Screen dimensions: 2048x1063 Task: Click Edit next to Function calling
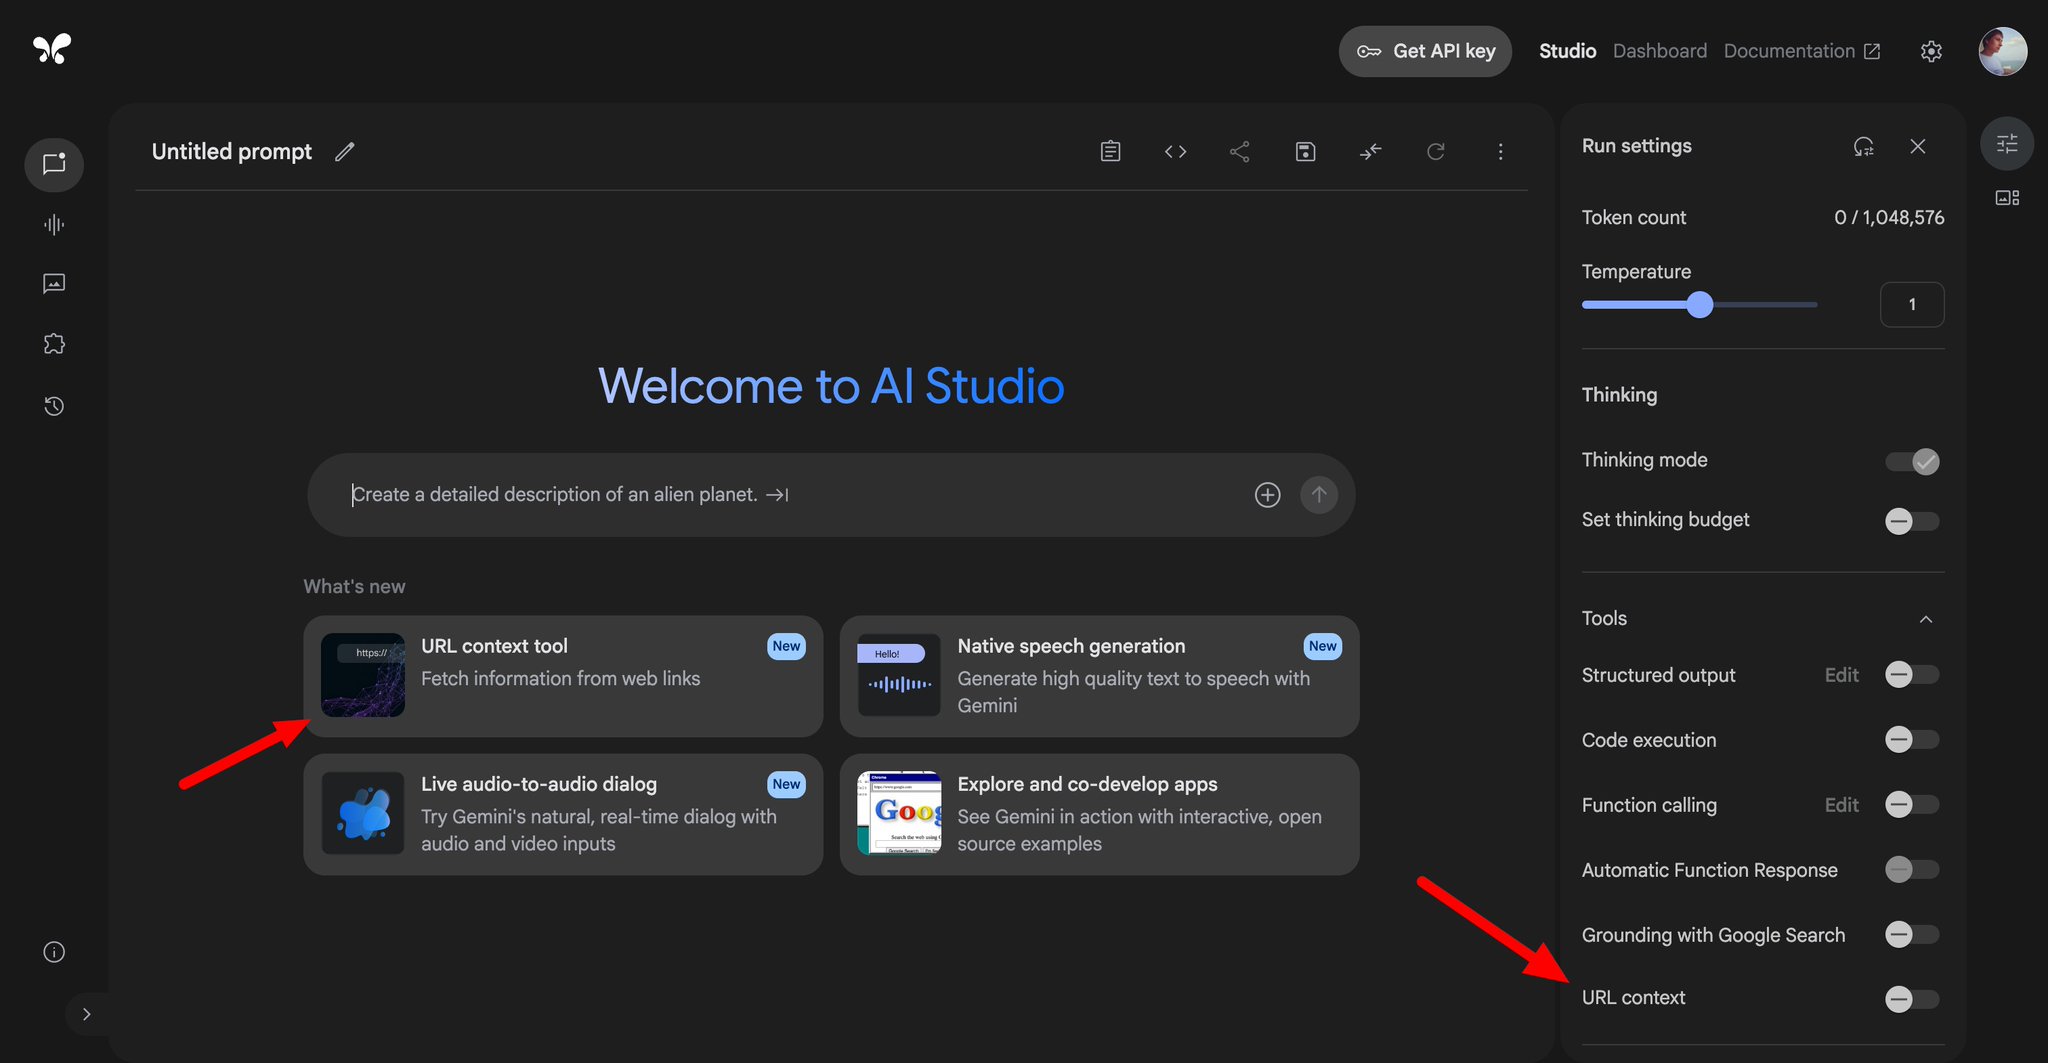1841,805
